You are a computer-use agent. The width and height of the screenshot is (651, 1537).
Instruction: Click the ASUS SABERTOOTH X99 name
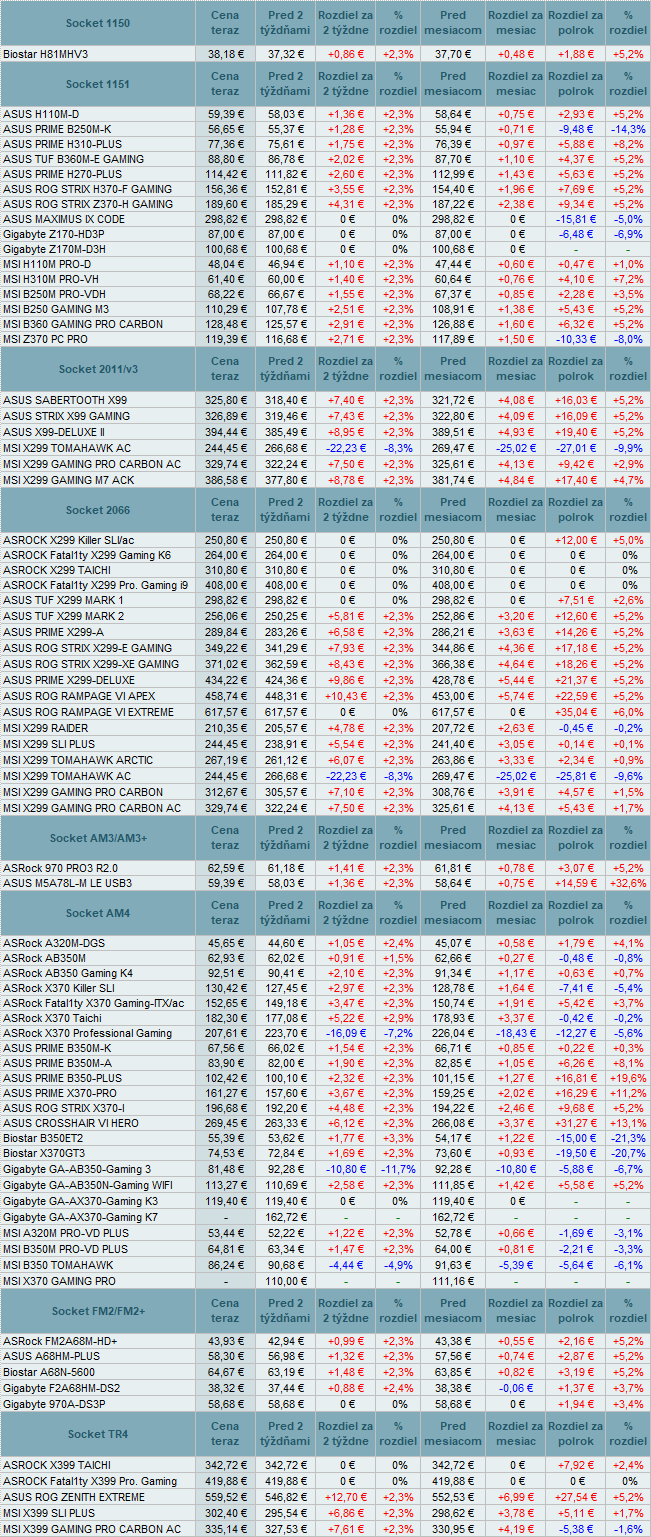65,400
